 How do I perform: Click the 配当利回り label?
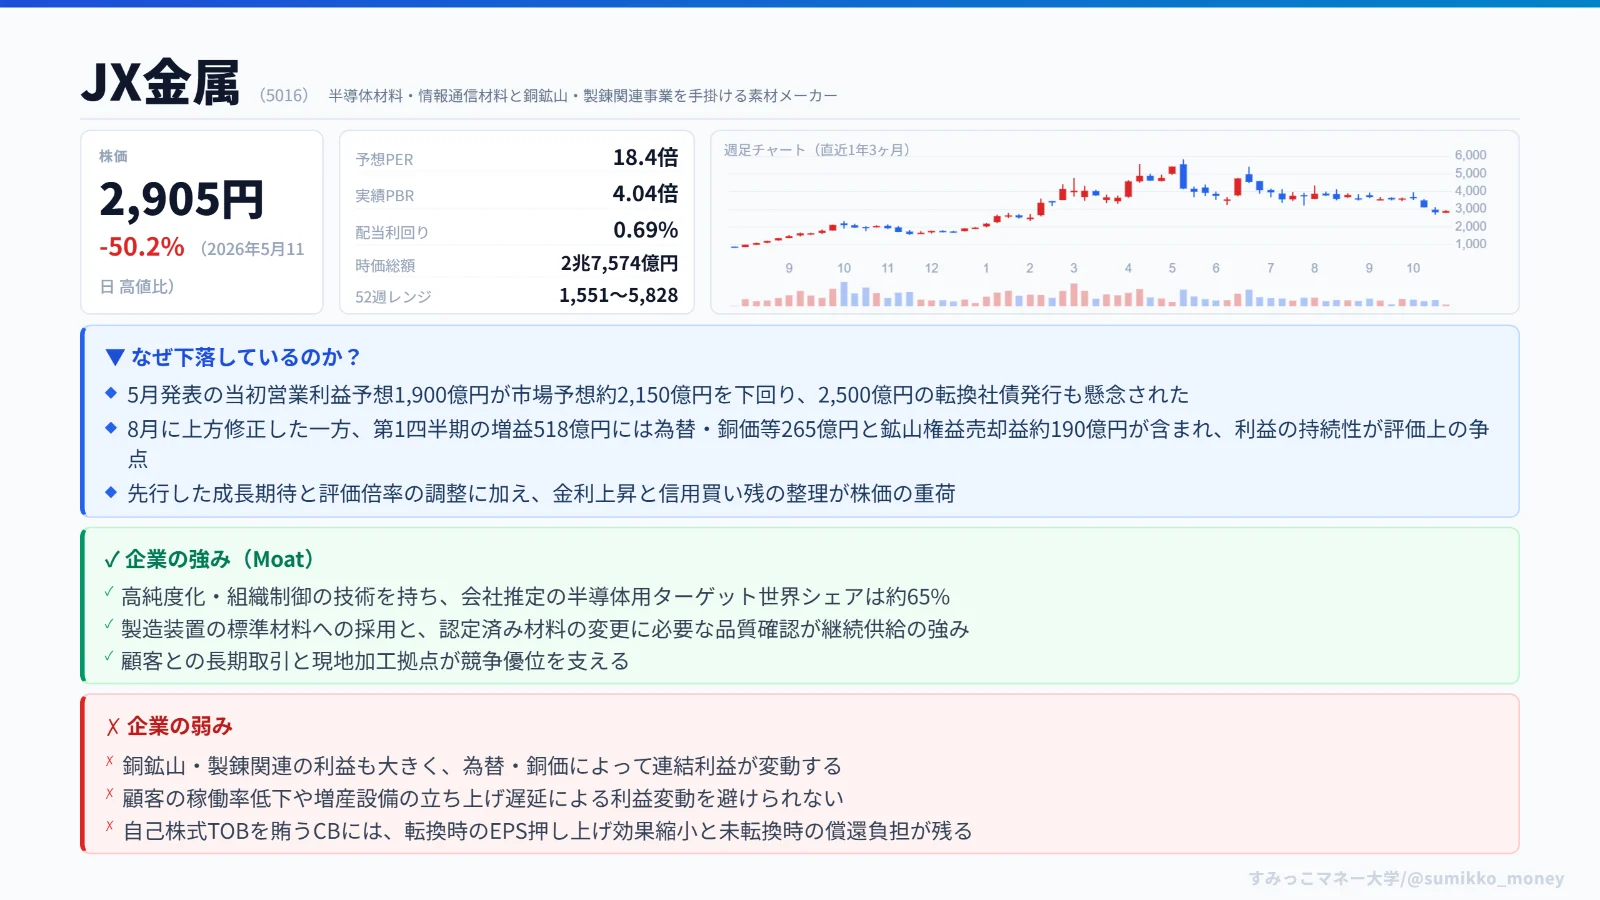click(x=392, y=233)
